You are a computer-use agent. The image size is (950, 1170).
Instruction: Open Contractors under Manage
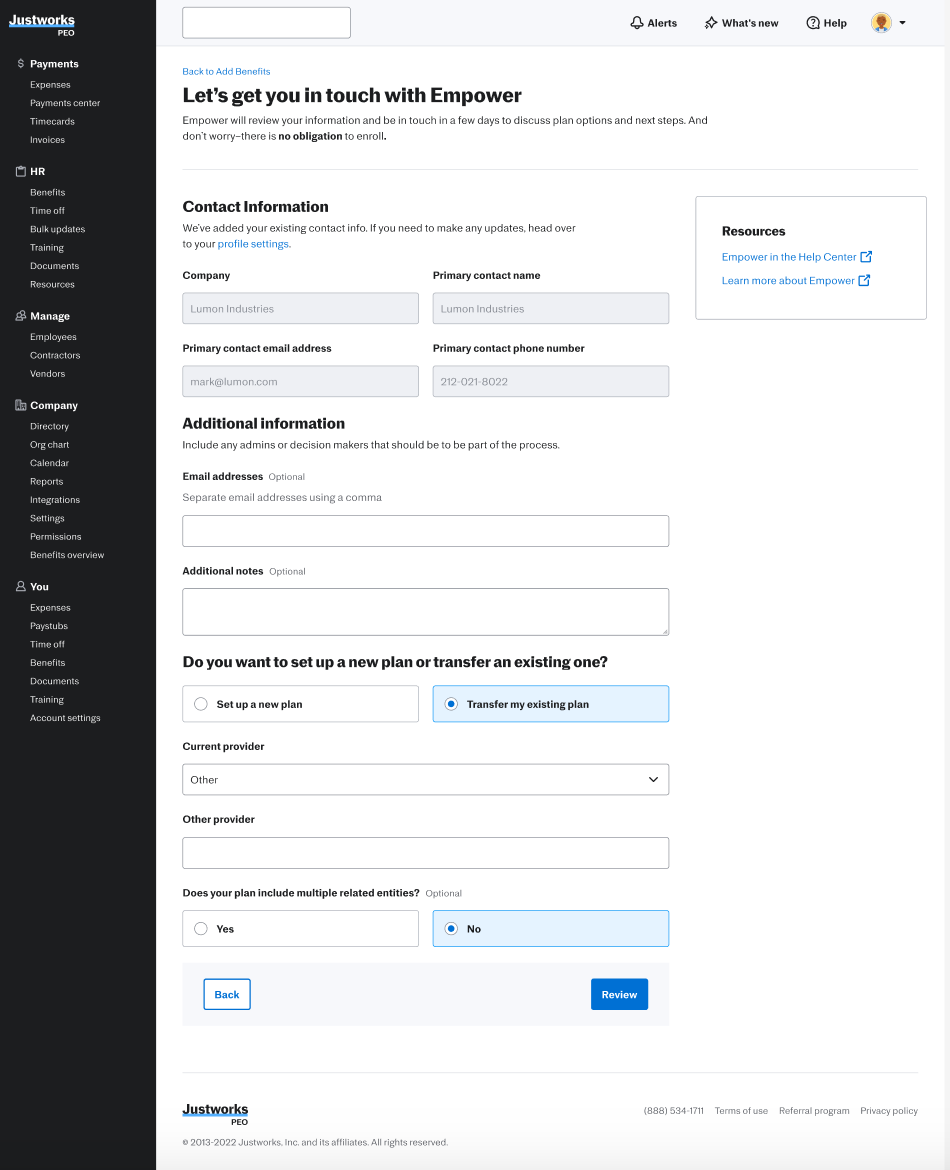point(55,355)
